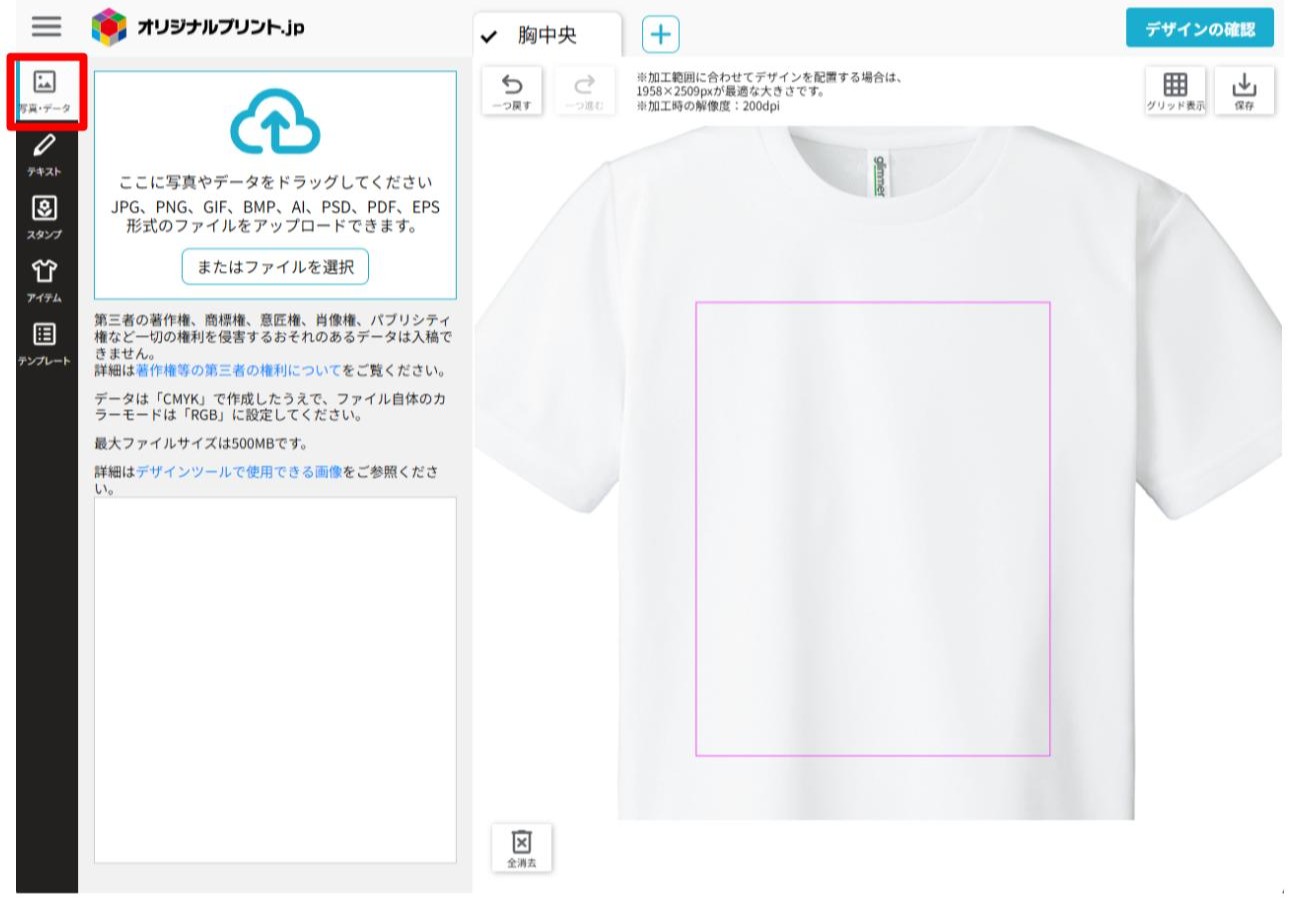Image resolution: width=1300 pixels, height=900 pixels.
Task: Click inside the pink print area frame
Action: pos(873,529)
